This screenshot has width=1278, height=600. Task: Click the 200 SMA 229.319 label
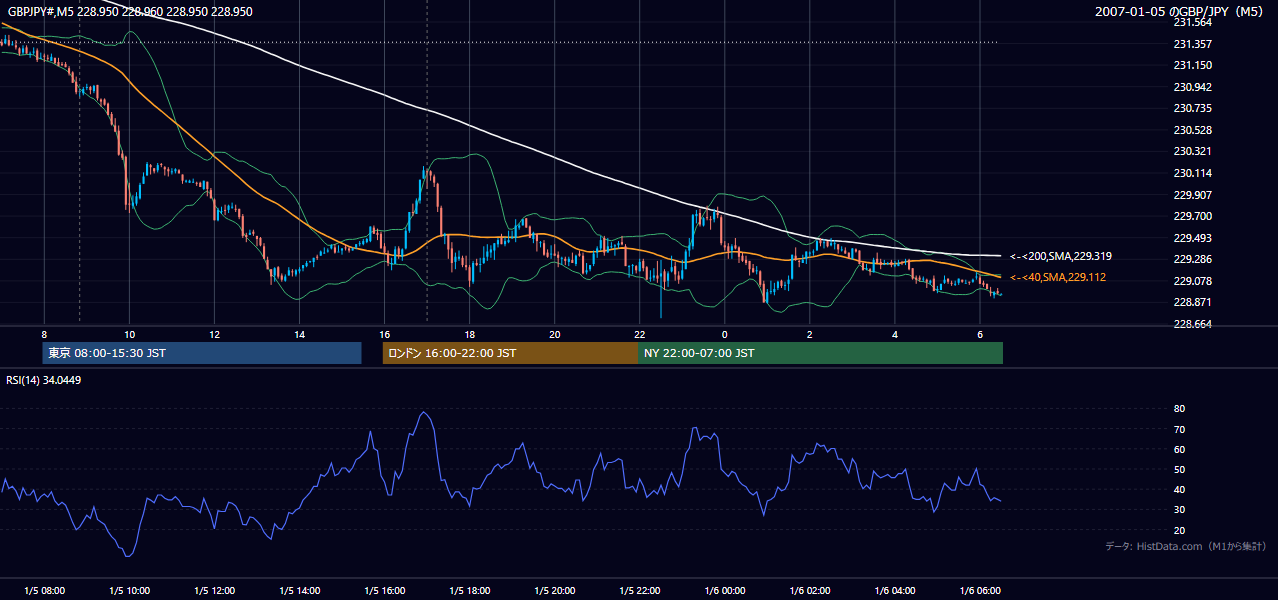(x=1061, y=256)
